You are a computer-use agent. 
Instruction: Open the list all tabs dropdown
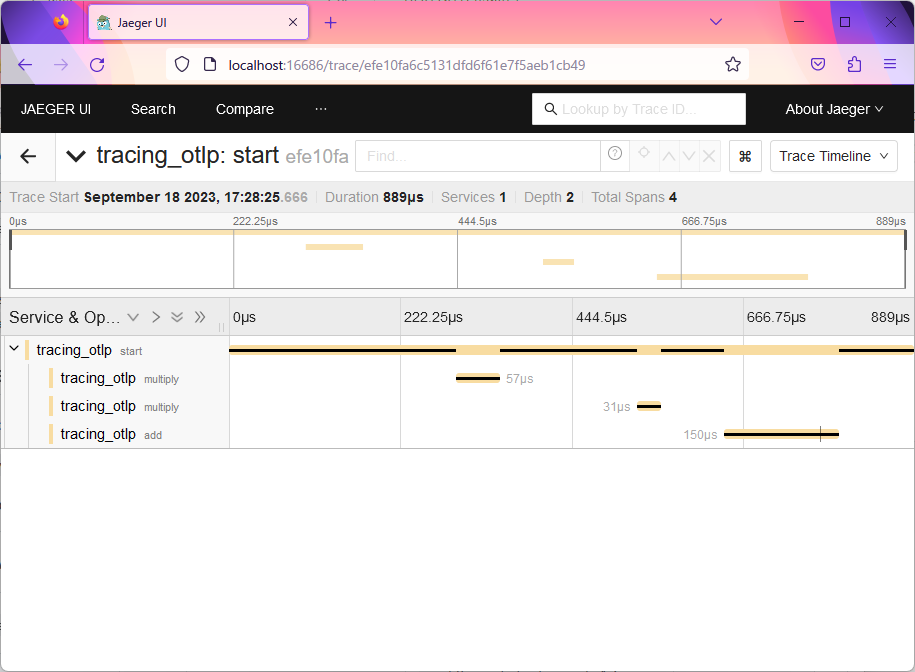(x=715, y=22)
